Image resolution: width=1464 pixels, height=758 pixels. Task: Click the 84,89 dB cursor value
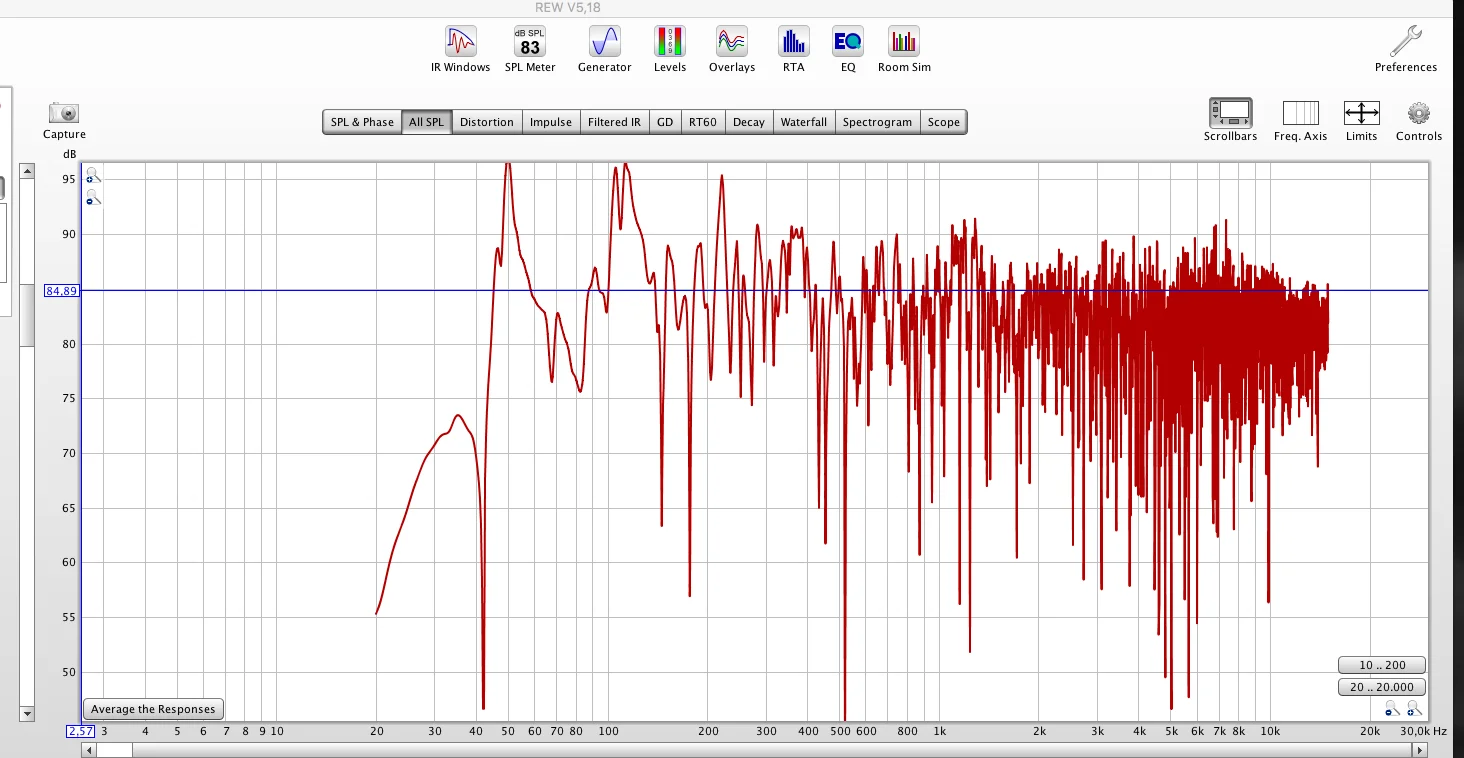coord(61,291)
